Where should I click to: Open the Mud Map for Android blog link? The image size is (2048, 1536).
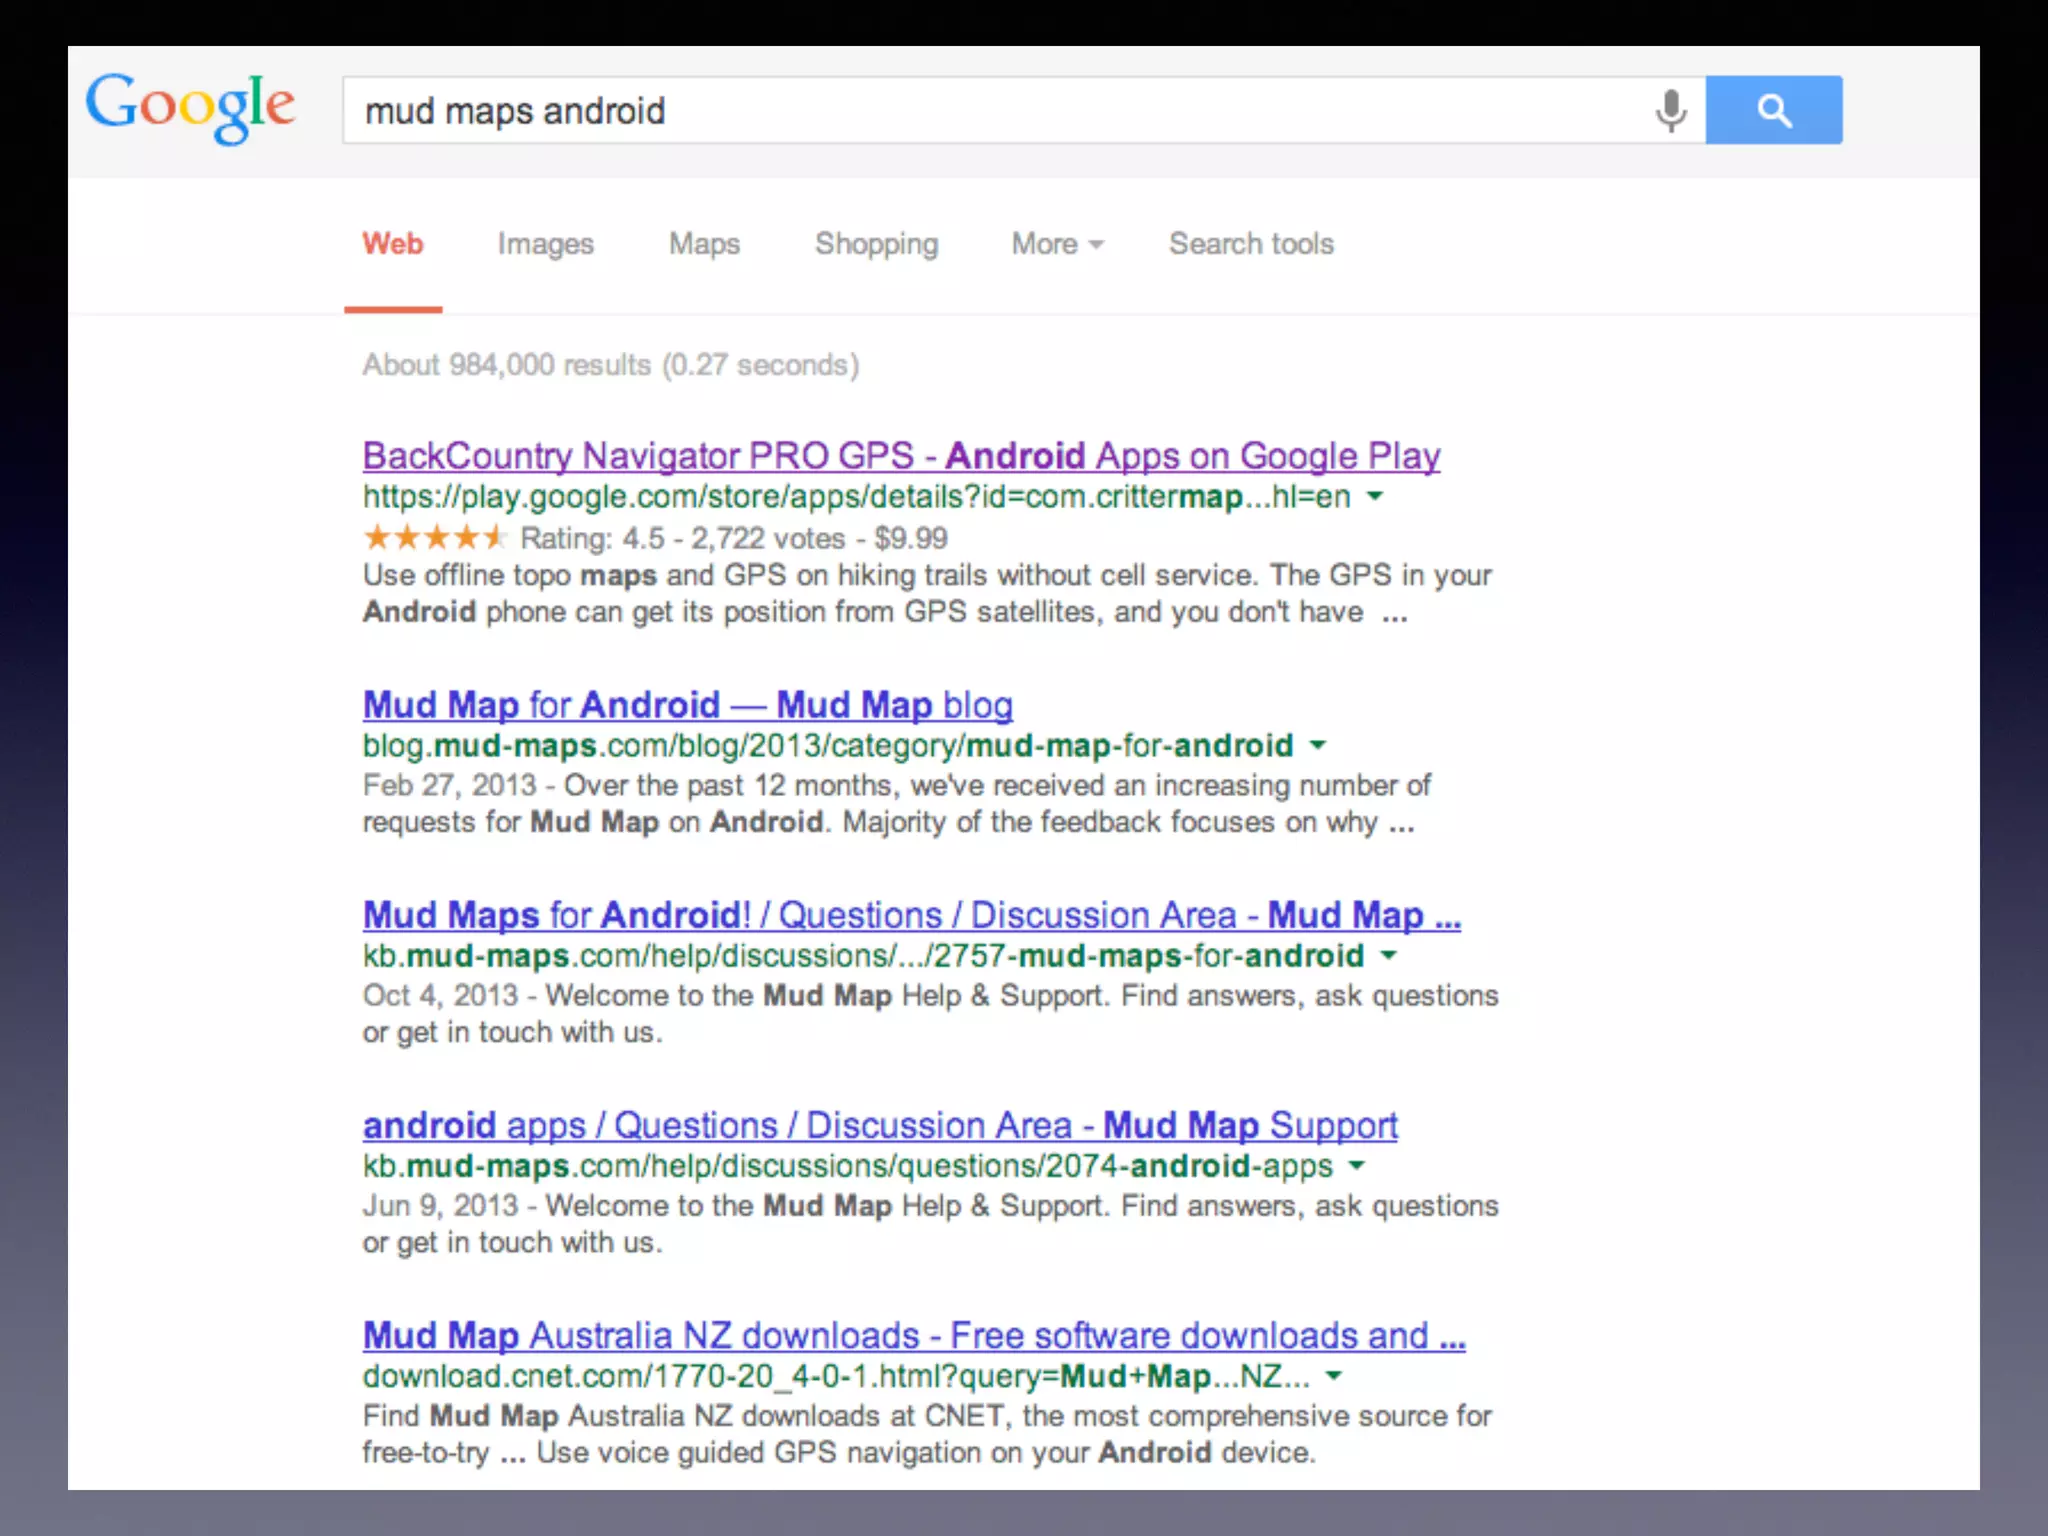click(x=687, y=705)
